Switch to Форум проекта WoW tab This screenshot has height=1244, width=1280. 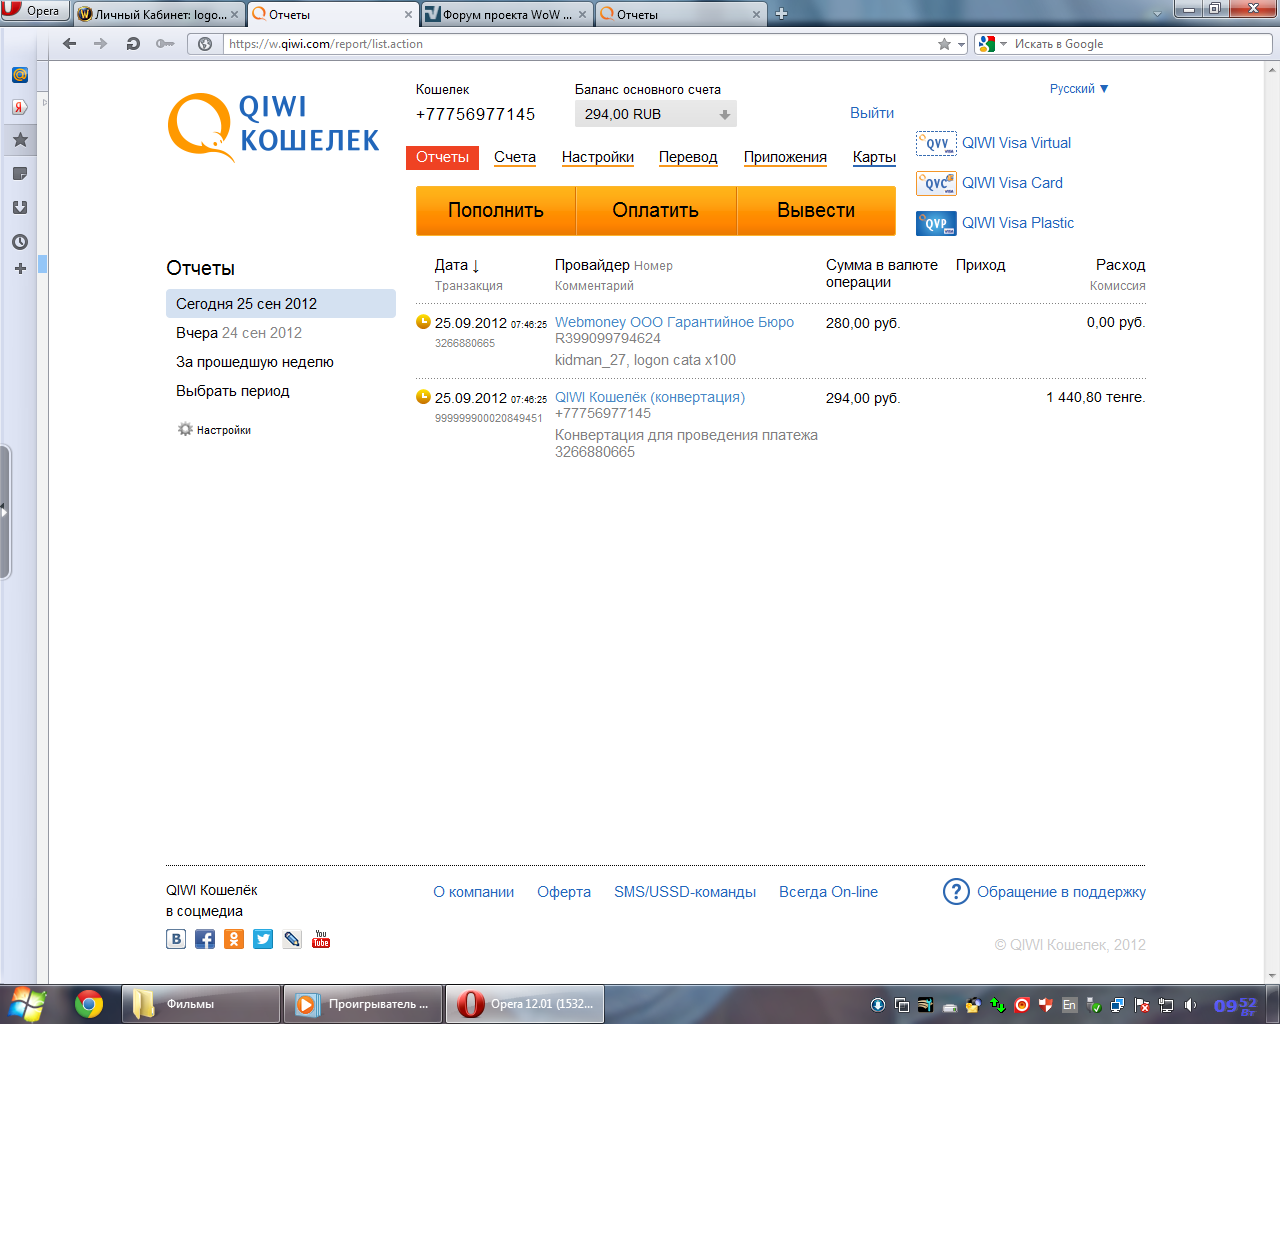(507, 15)
